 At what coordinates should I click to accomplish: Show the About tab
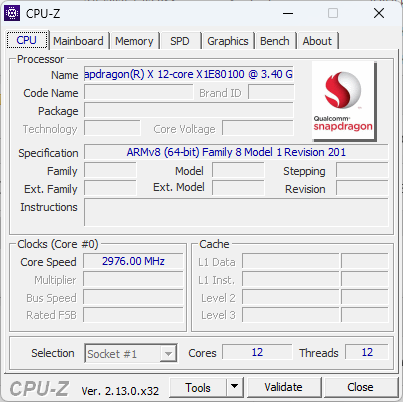coord(317,41)
